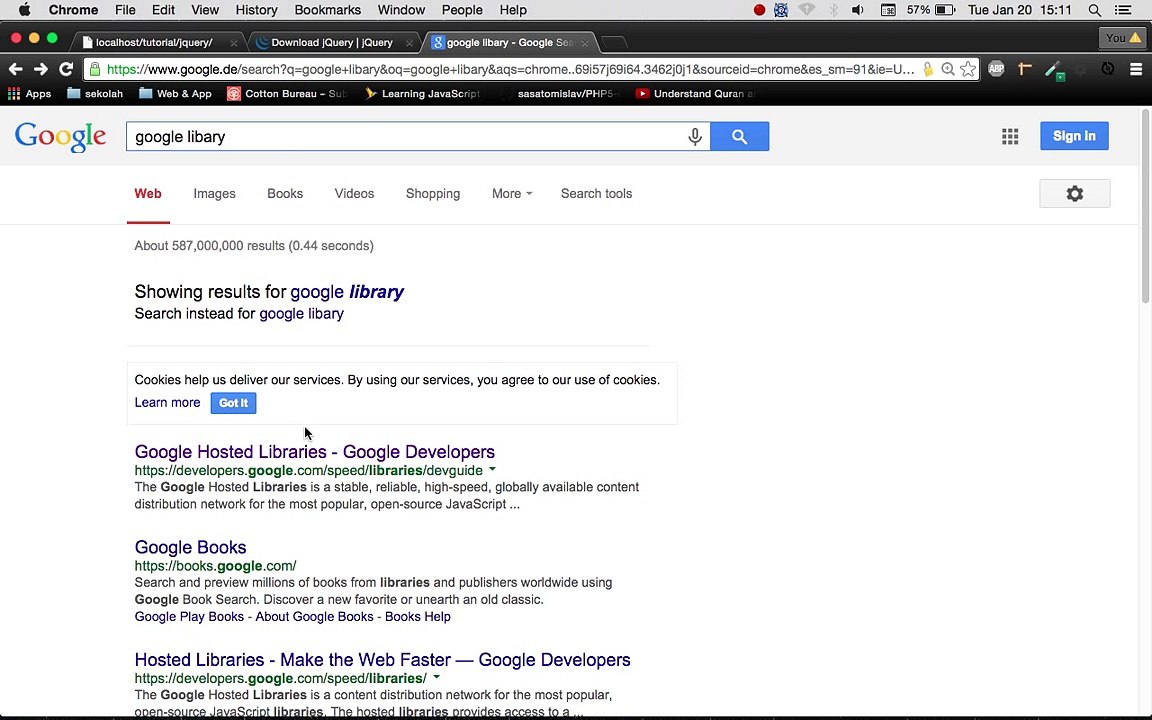The height and width of the screenshot is (720, 1152).
Task: Click the orange ruler extension icon
Action: click(1025, 69)
